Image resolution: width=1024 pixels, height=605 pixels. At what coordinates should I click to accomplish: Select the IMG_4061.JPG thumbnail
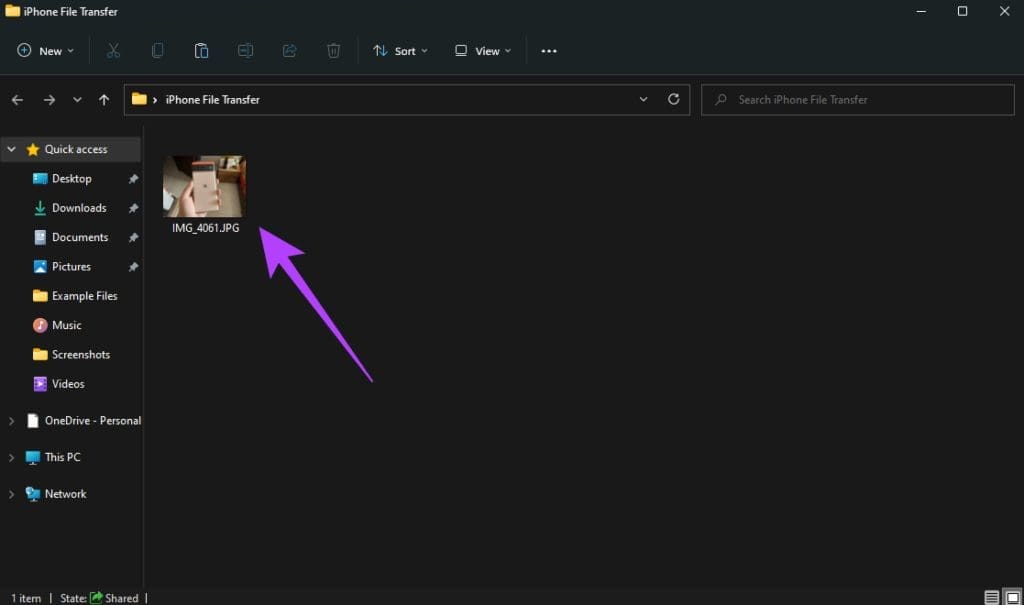pyautogui.click(x=204, y=187)
